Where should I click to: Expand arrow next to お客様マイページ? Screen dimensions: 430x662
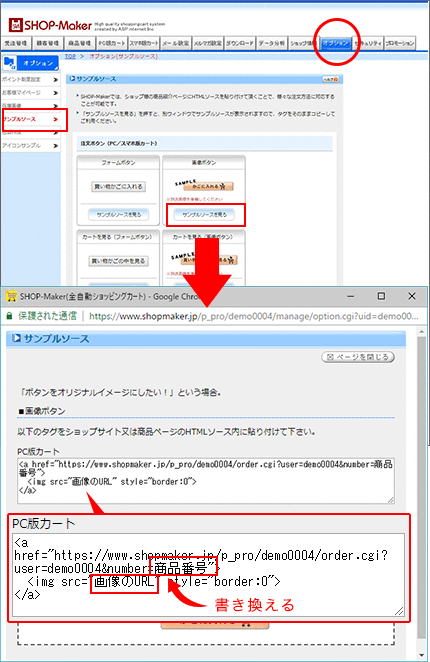[x=55, y=92]
